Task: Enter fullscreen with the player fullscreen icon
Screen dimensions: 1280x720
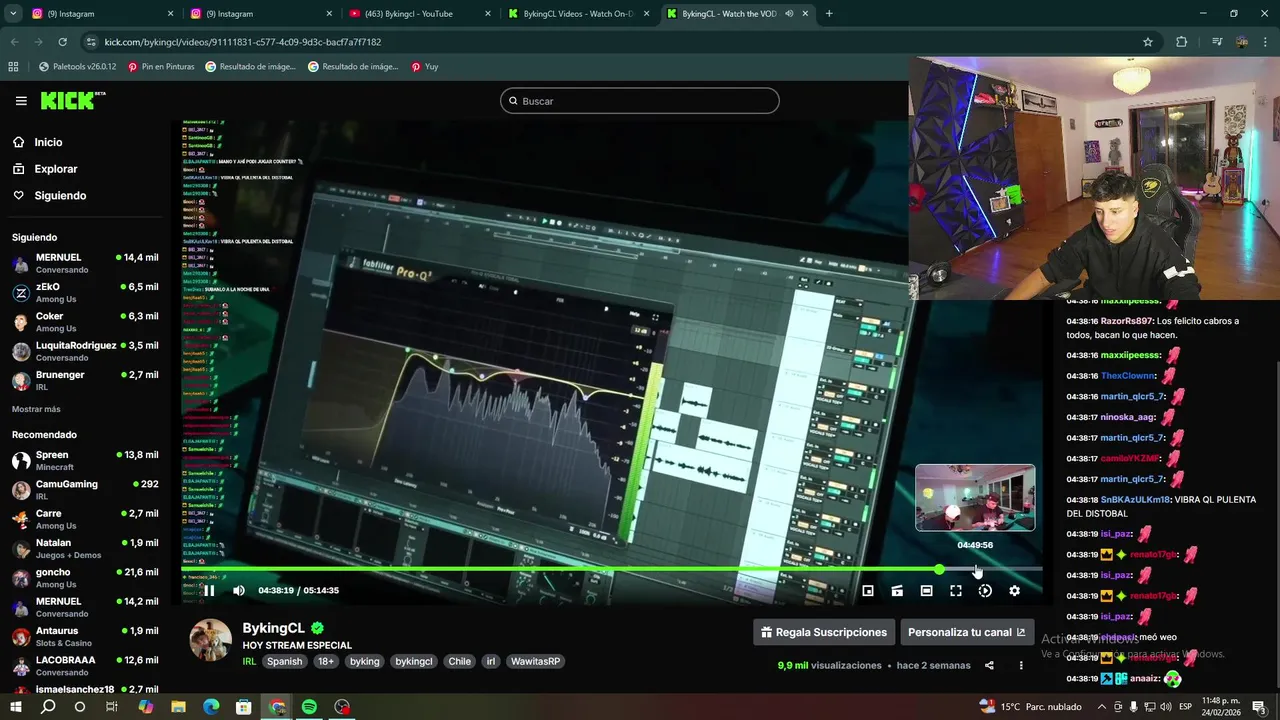Action: pos(956,591)
